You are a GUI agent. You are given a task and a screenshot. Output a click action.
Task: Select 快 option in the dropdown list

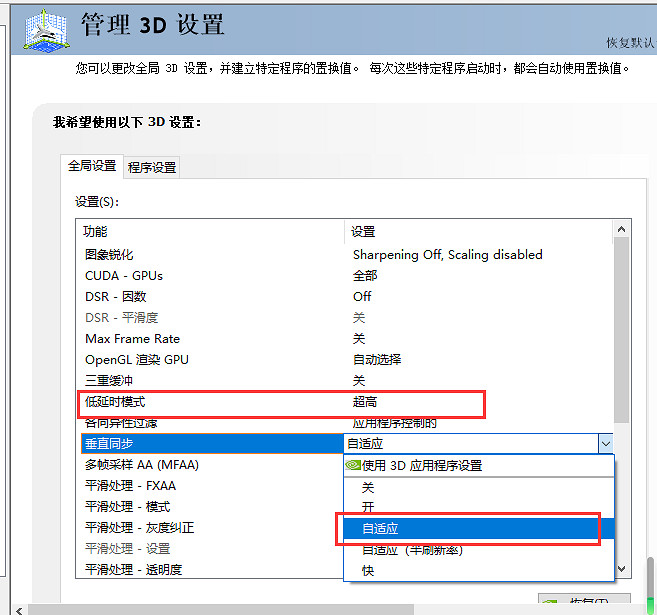tap(479, 570)
